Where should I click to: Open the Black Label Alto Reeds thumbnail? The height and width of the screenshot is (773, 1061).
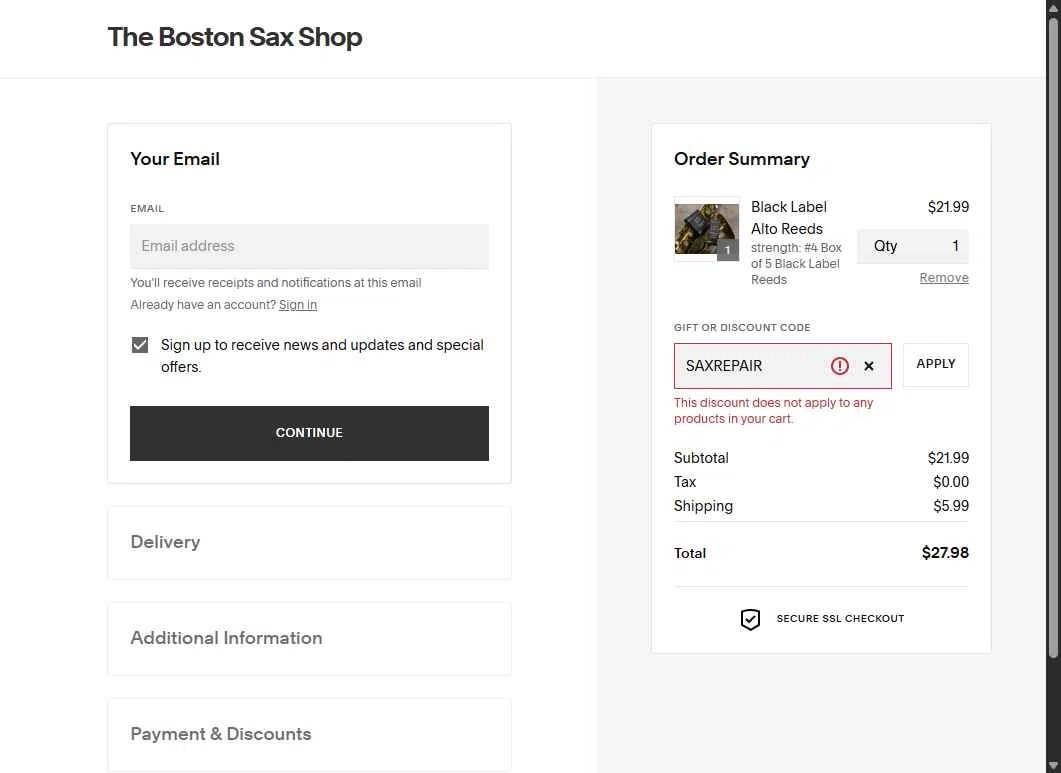click(706, 229)
